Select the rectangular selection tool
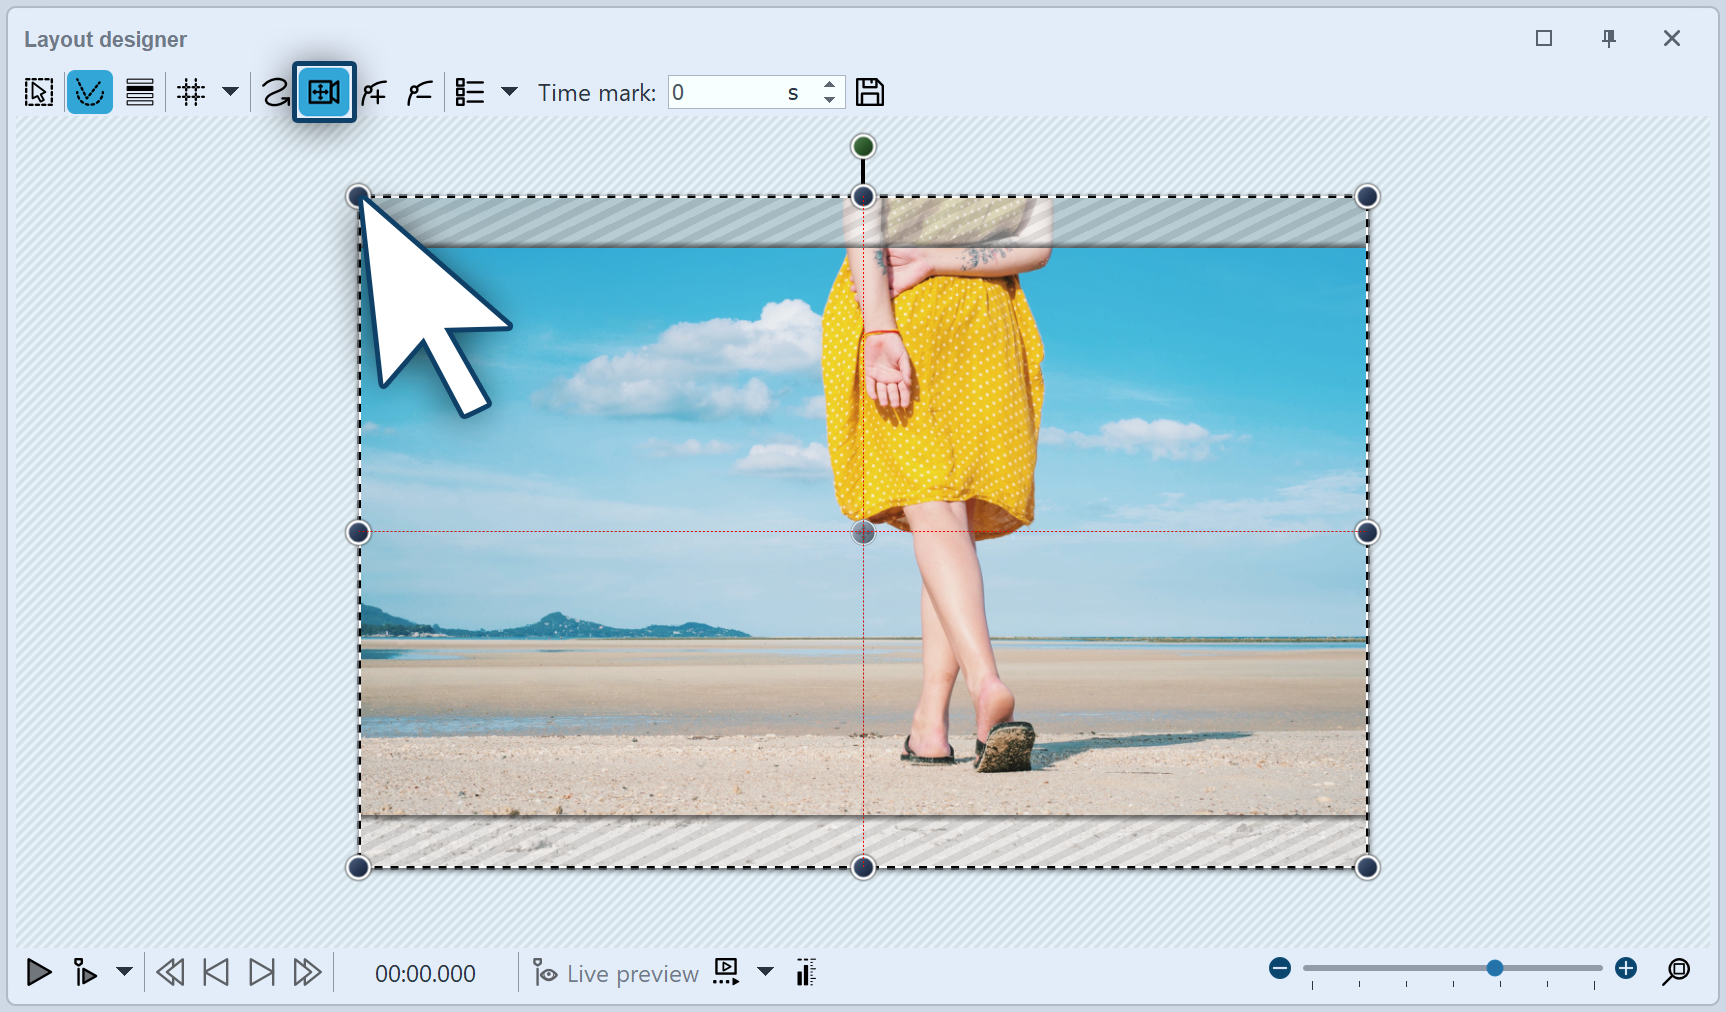 38,92
